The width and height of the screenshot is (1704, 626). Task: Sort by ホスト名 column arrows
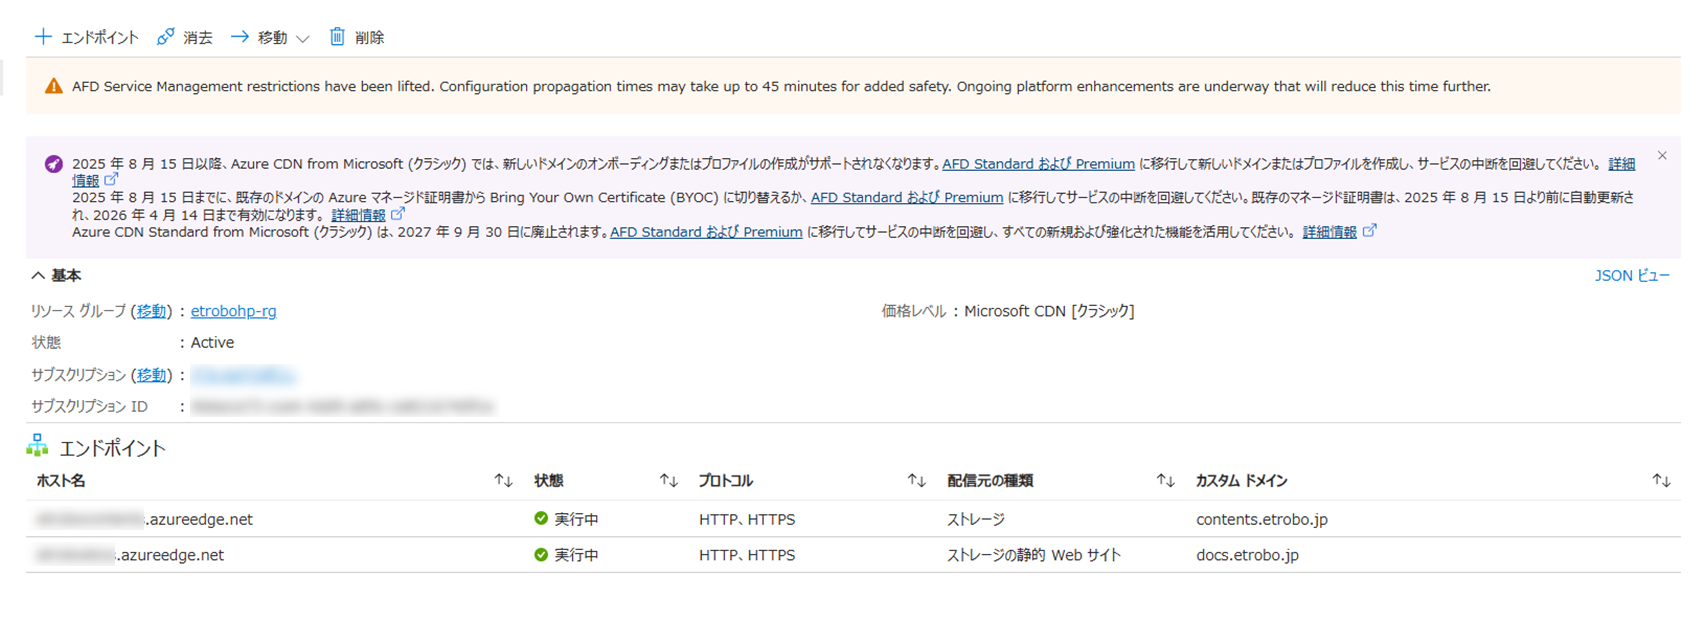503,481
